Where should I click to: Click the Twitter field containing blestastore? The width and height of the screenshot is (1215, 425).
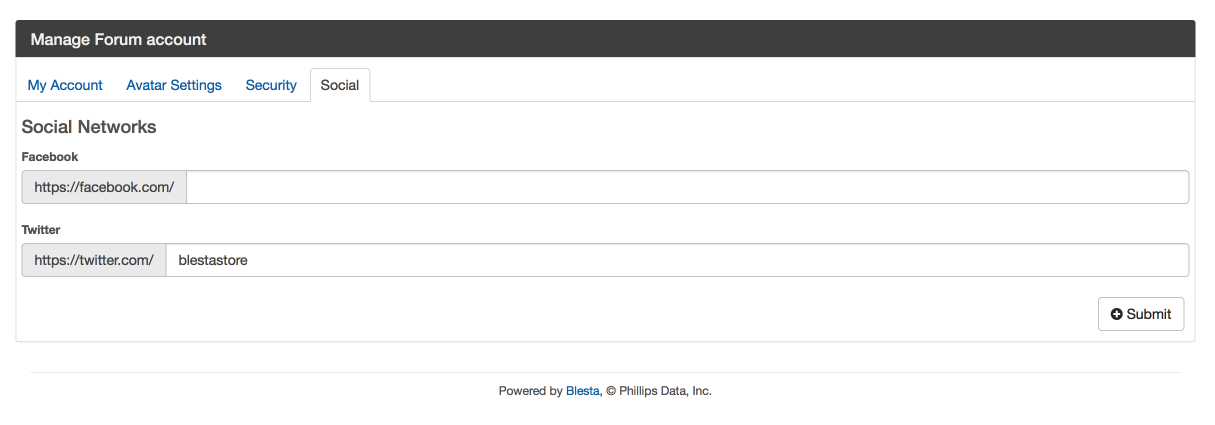pos(677,260)
